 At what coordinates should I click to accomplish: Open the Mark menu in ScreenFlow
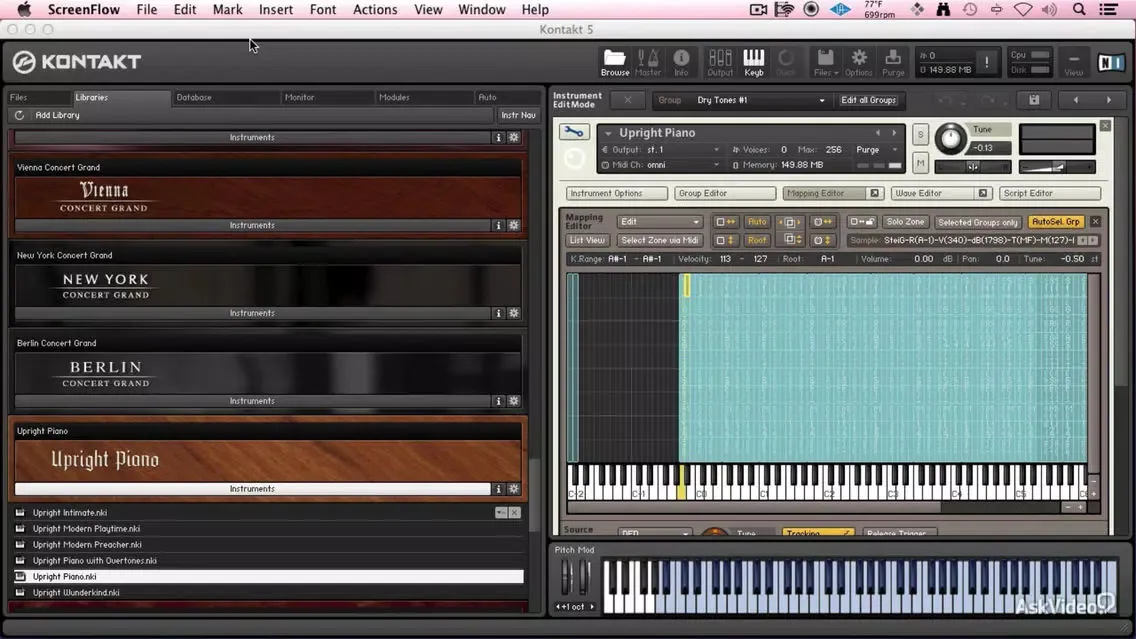227,9
